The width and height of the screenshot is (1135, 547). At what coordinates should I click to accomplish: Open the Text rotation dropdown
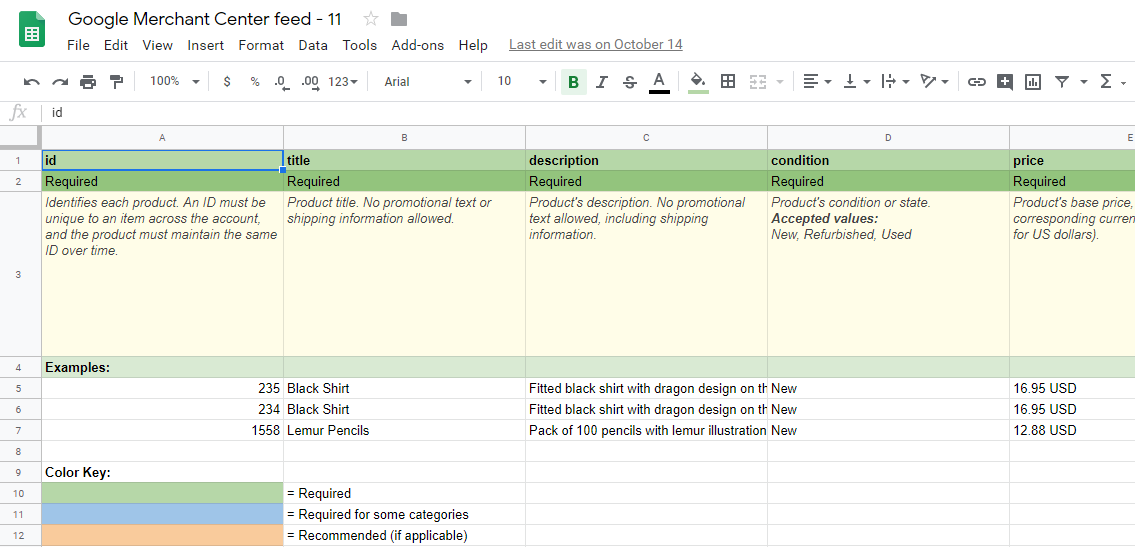click(934, 82)
